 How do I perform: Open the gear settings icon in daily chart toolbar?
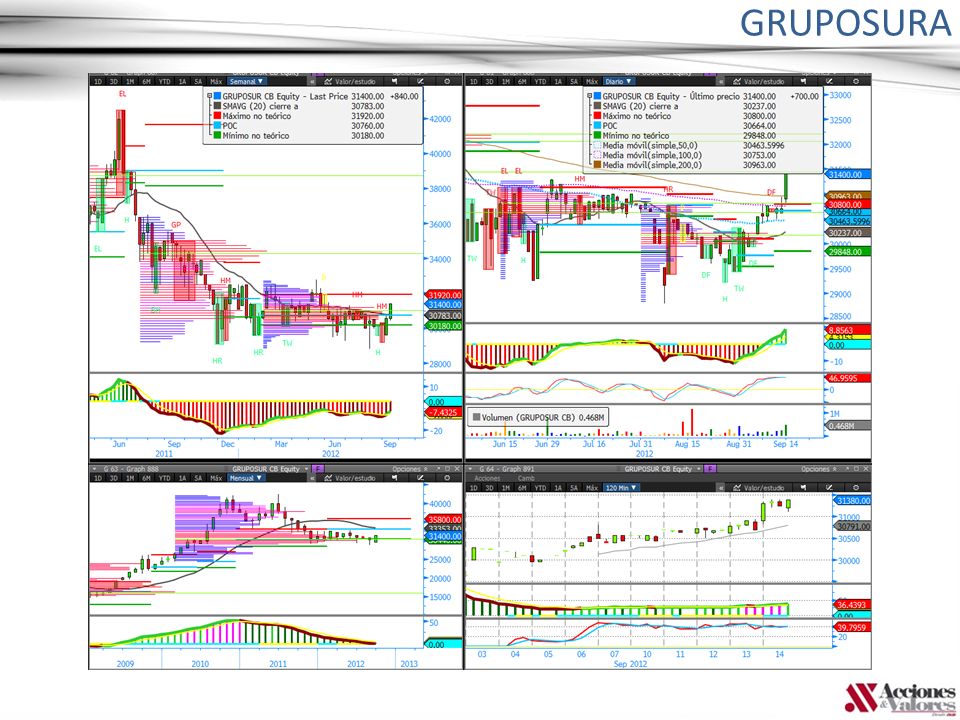(856, 81)
